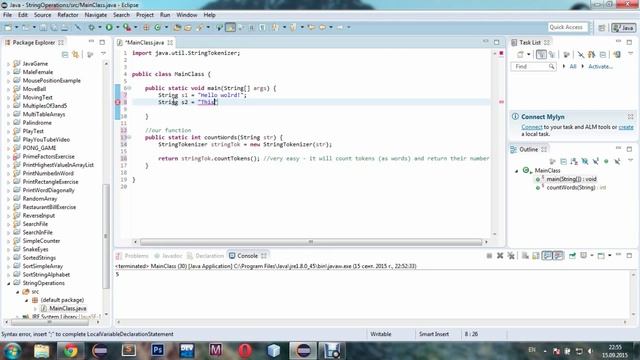Click Pin Console icon

click(x=572, y=256)
